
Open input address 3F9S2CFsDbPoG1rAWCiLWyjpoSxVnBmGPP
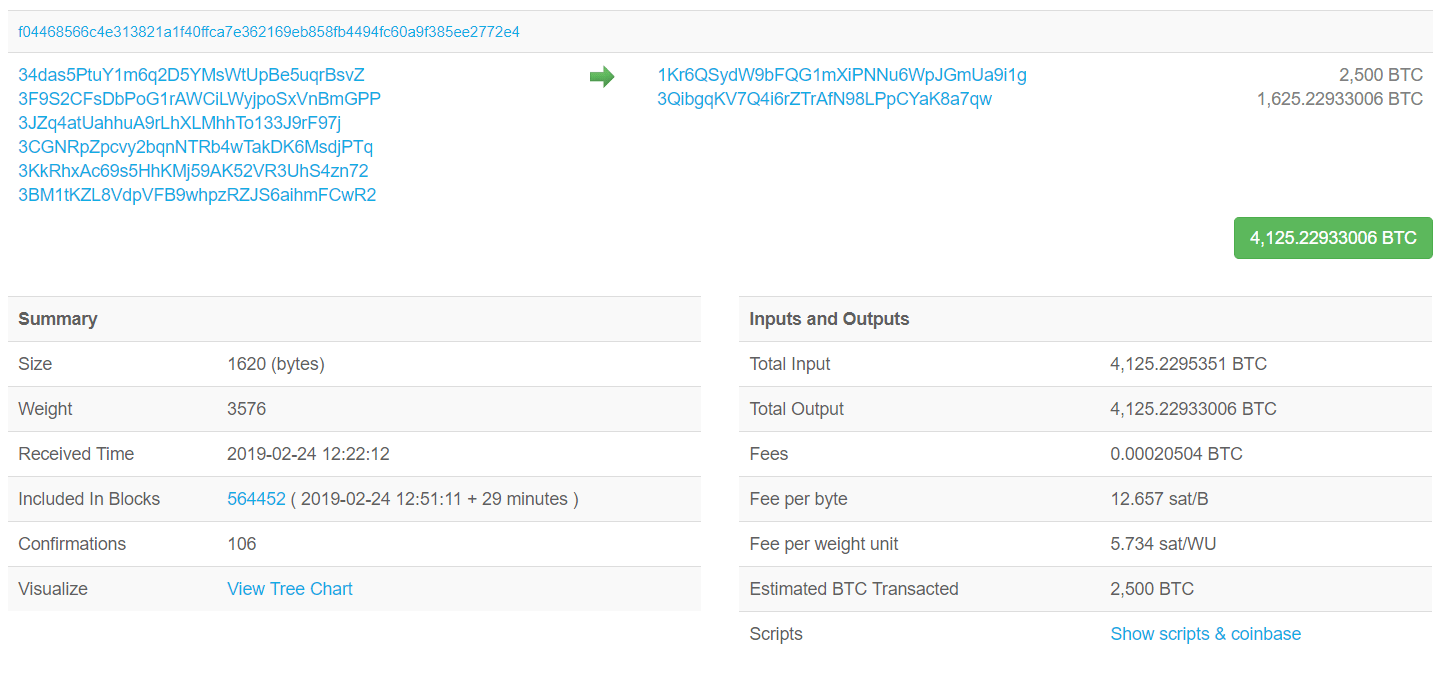[x=199, y=99]
